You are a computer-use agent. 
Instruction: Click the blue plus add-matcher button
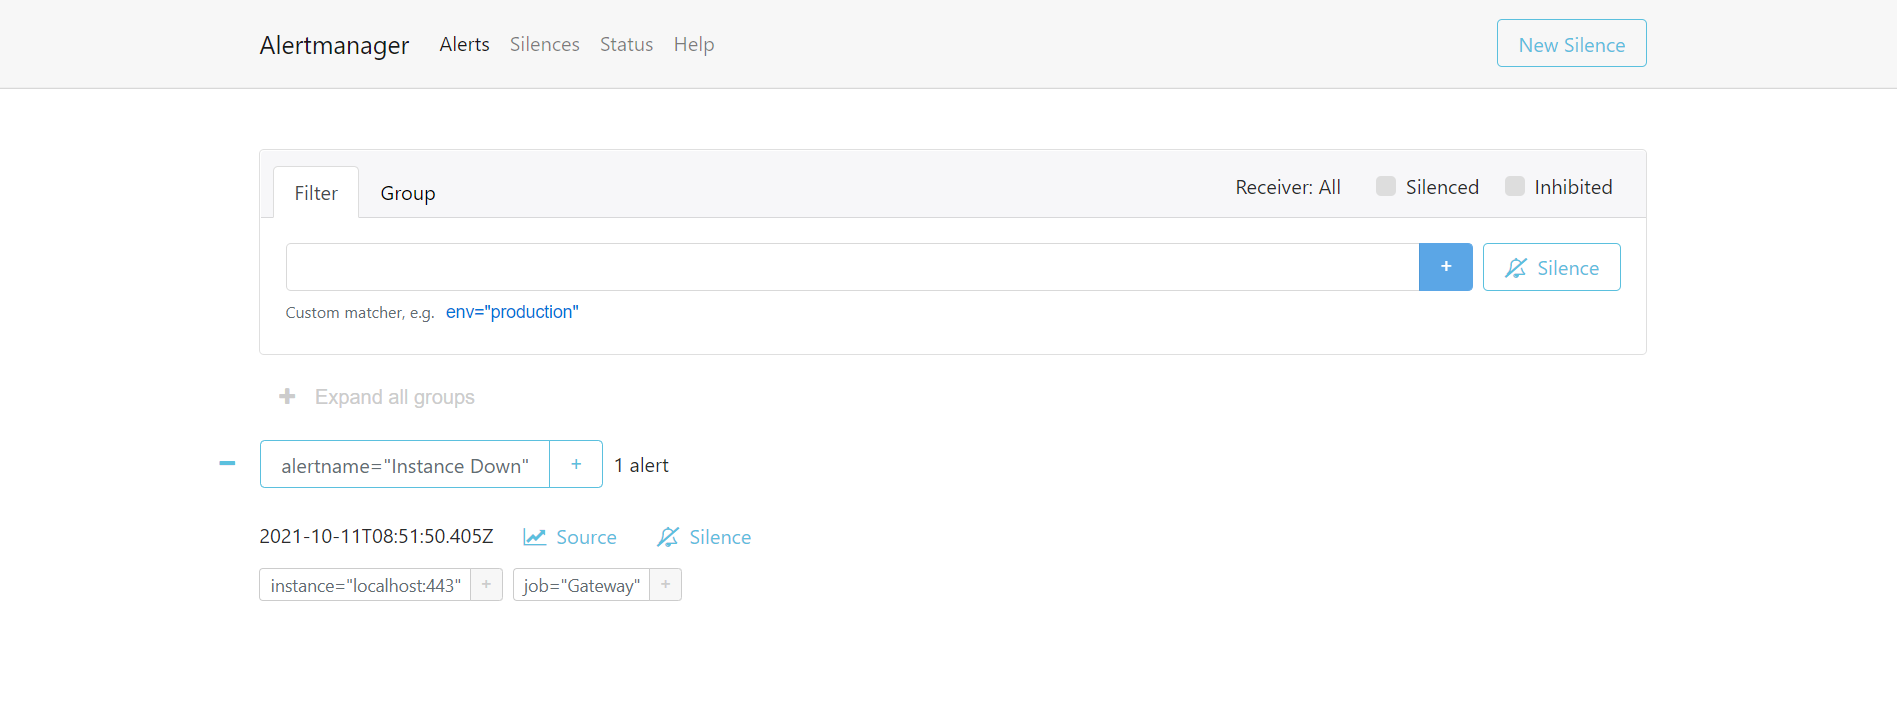[x=1445, y=267]
